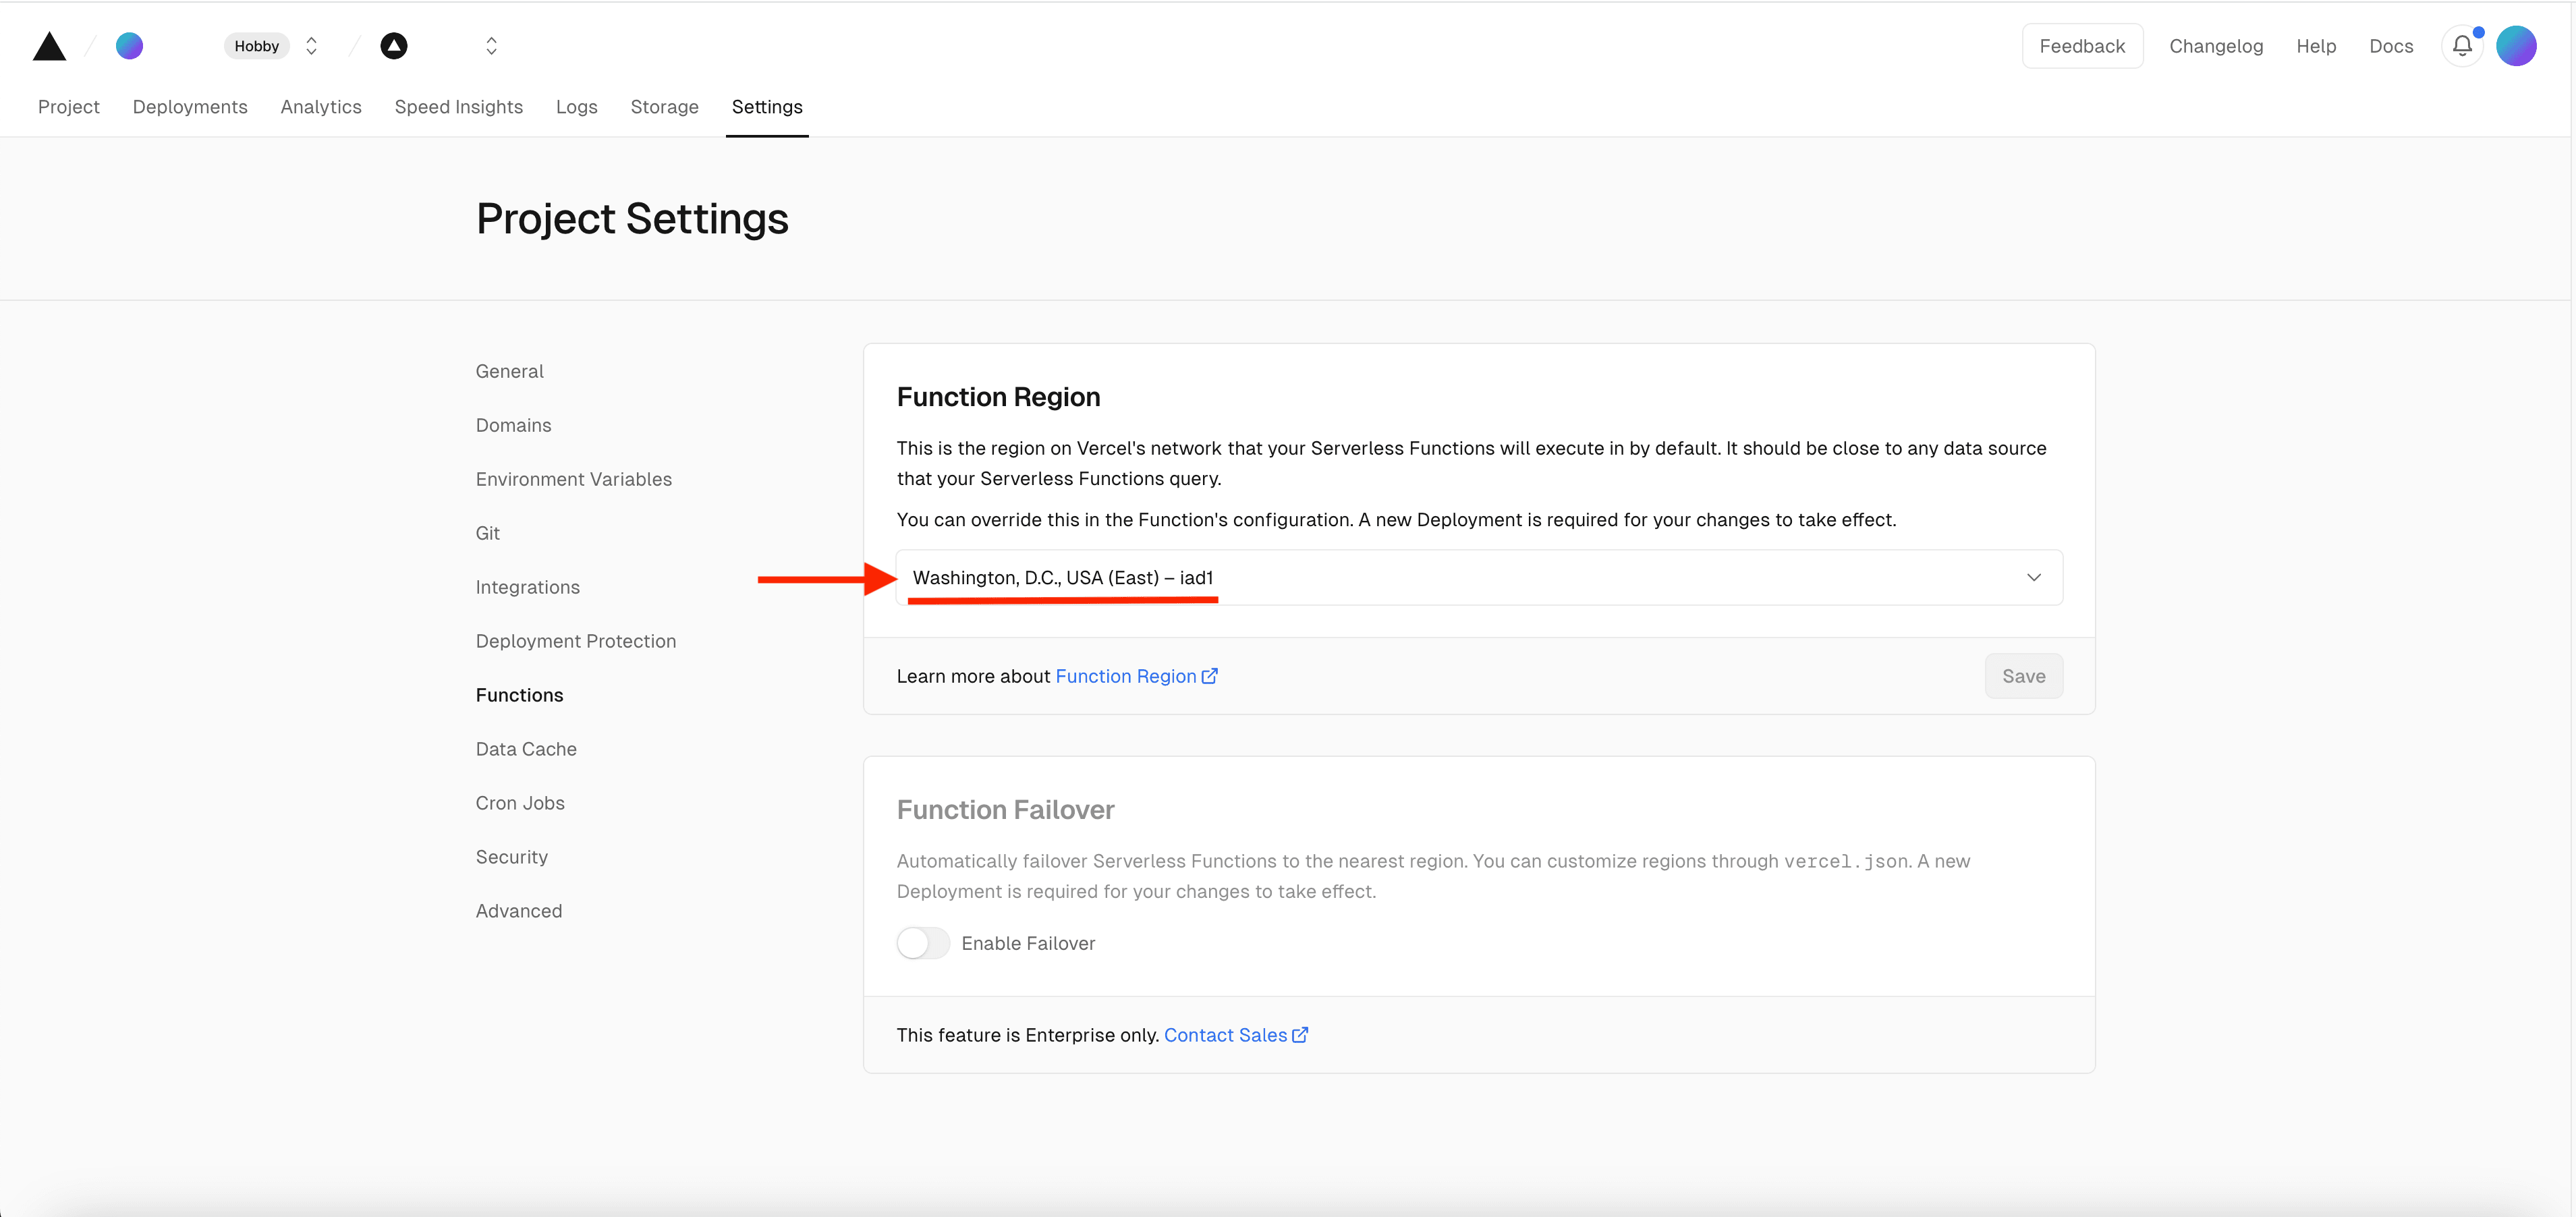The height and width of the screenshot is (1217, 2576).
Task: Click the Vercel triangle logo icon
Action: point(49,46)
